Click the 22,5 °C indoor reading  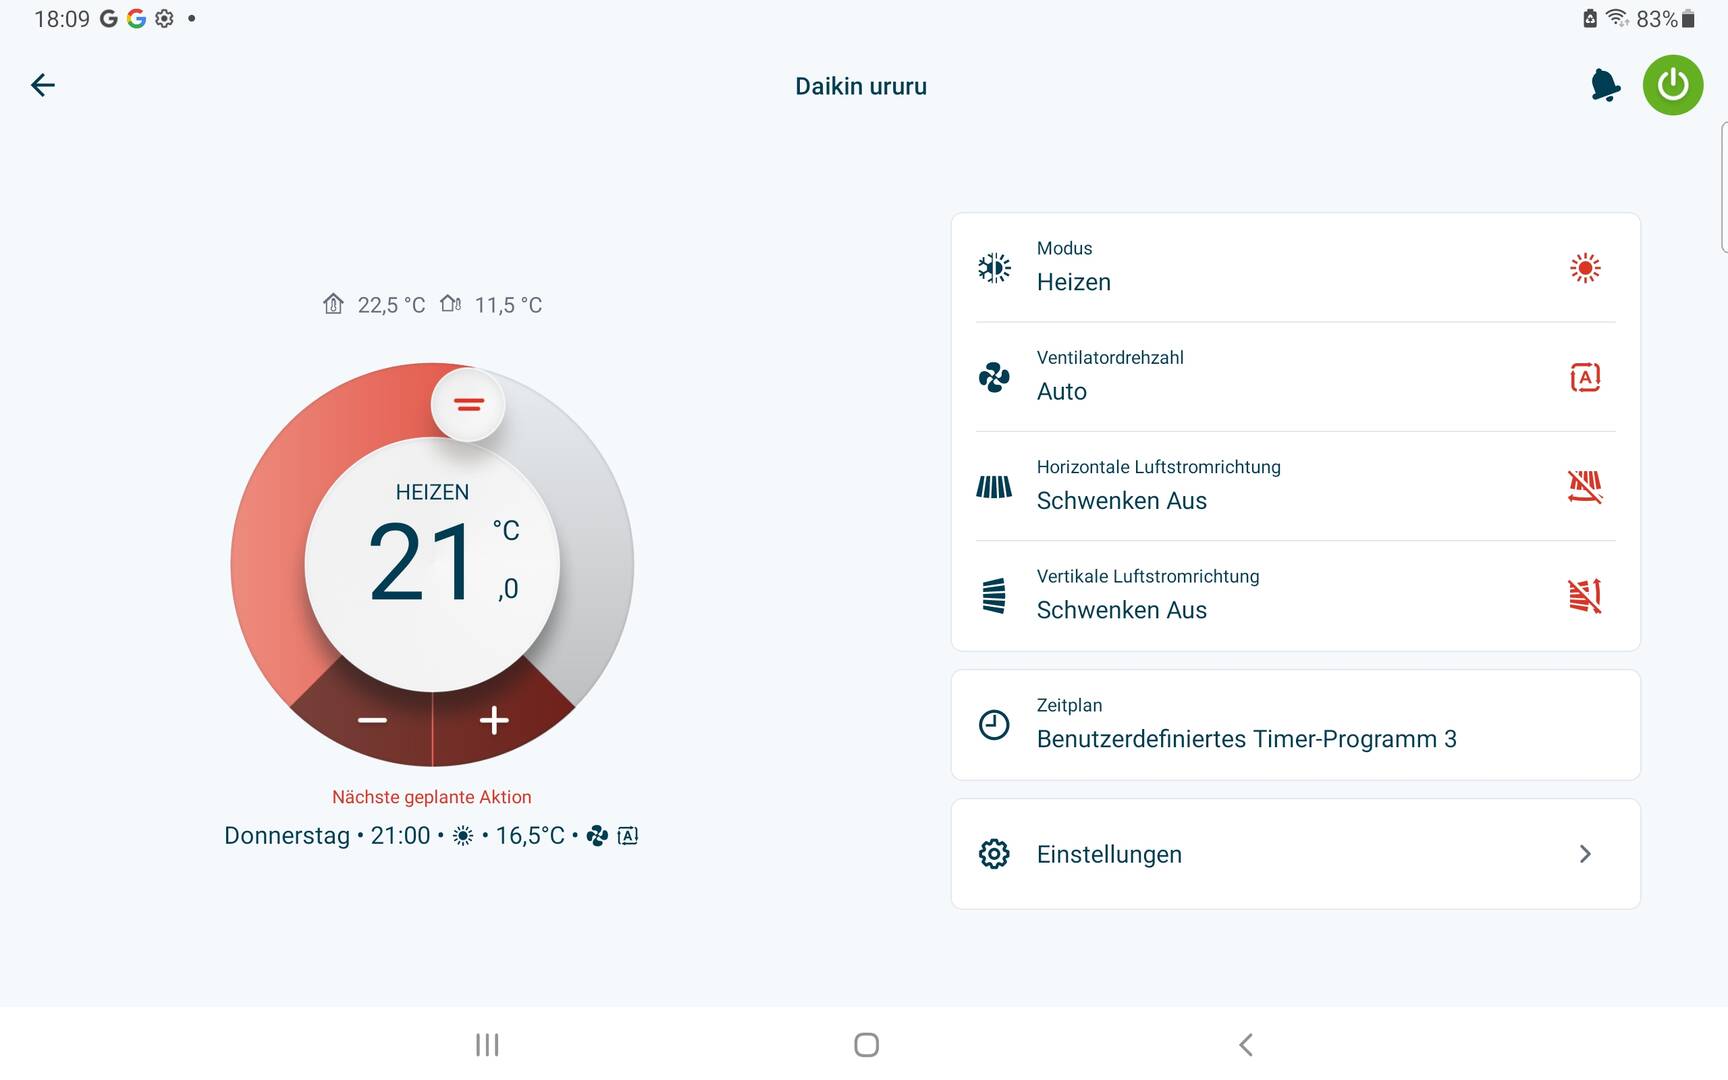tap(391, 305)
